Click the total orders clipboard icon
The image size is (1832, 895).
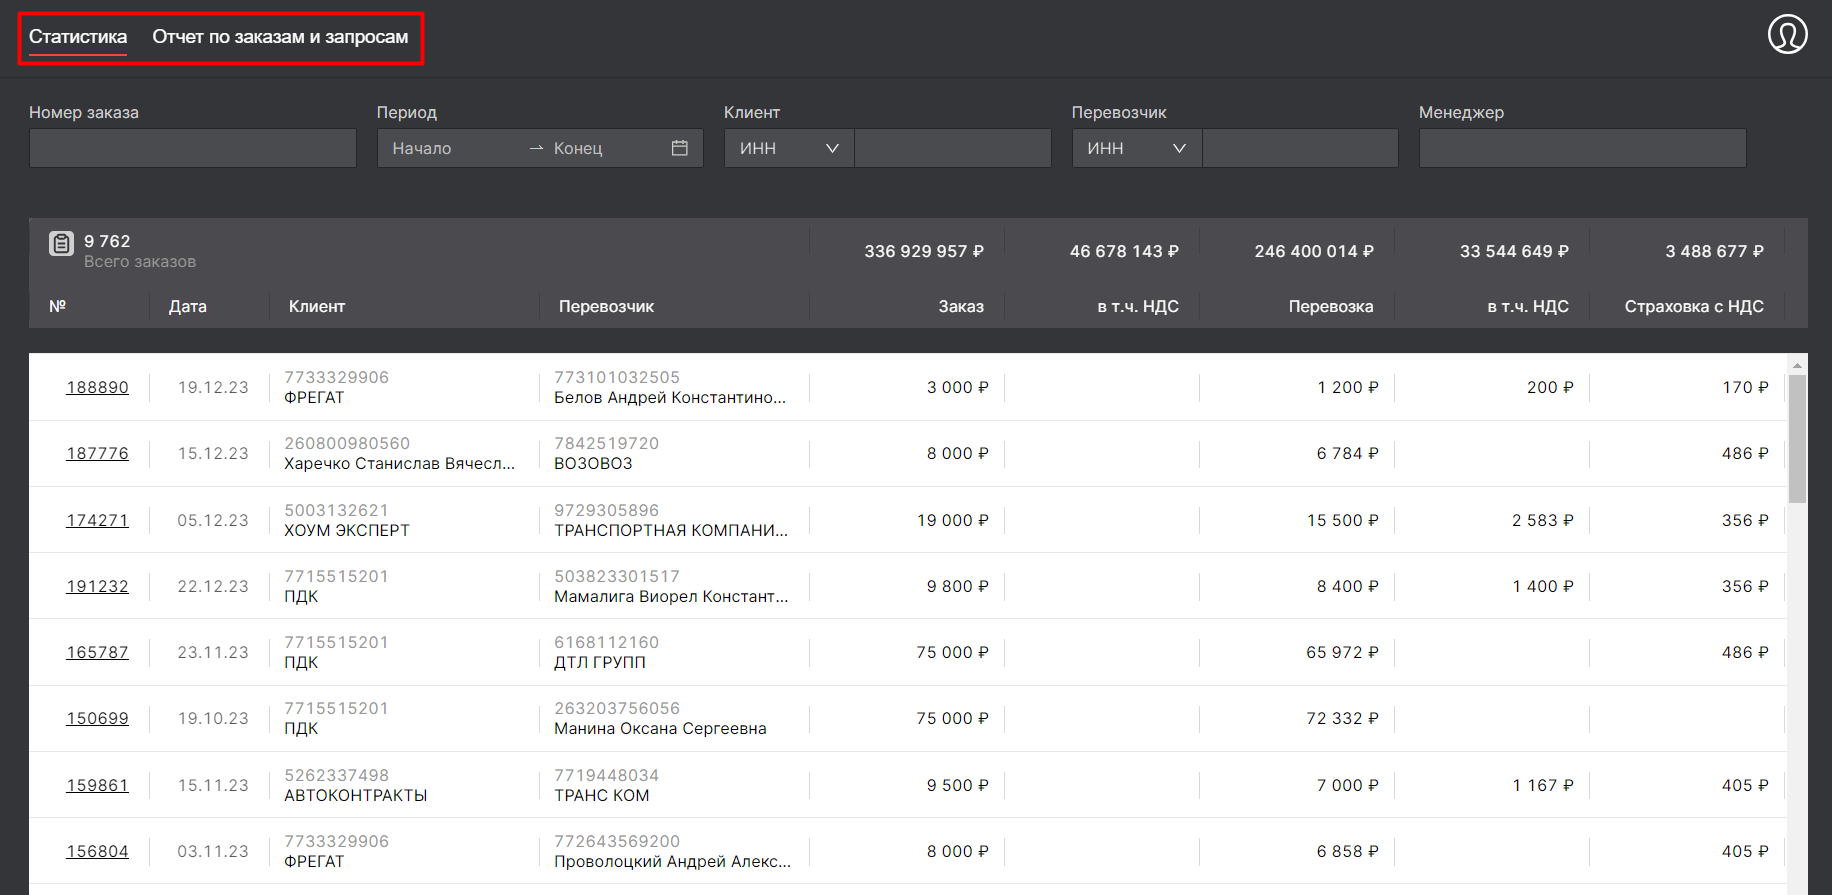61,243
